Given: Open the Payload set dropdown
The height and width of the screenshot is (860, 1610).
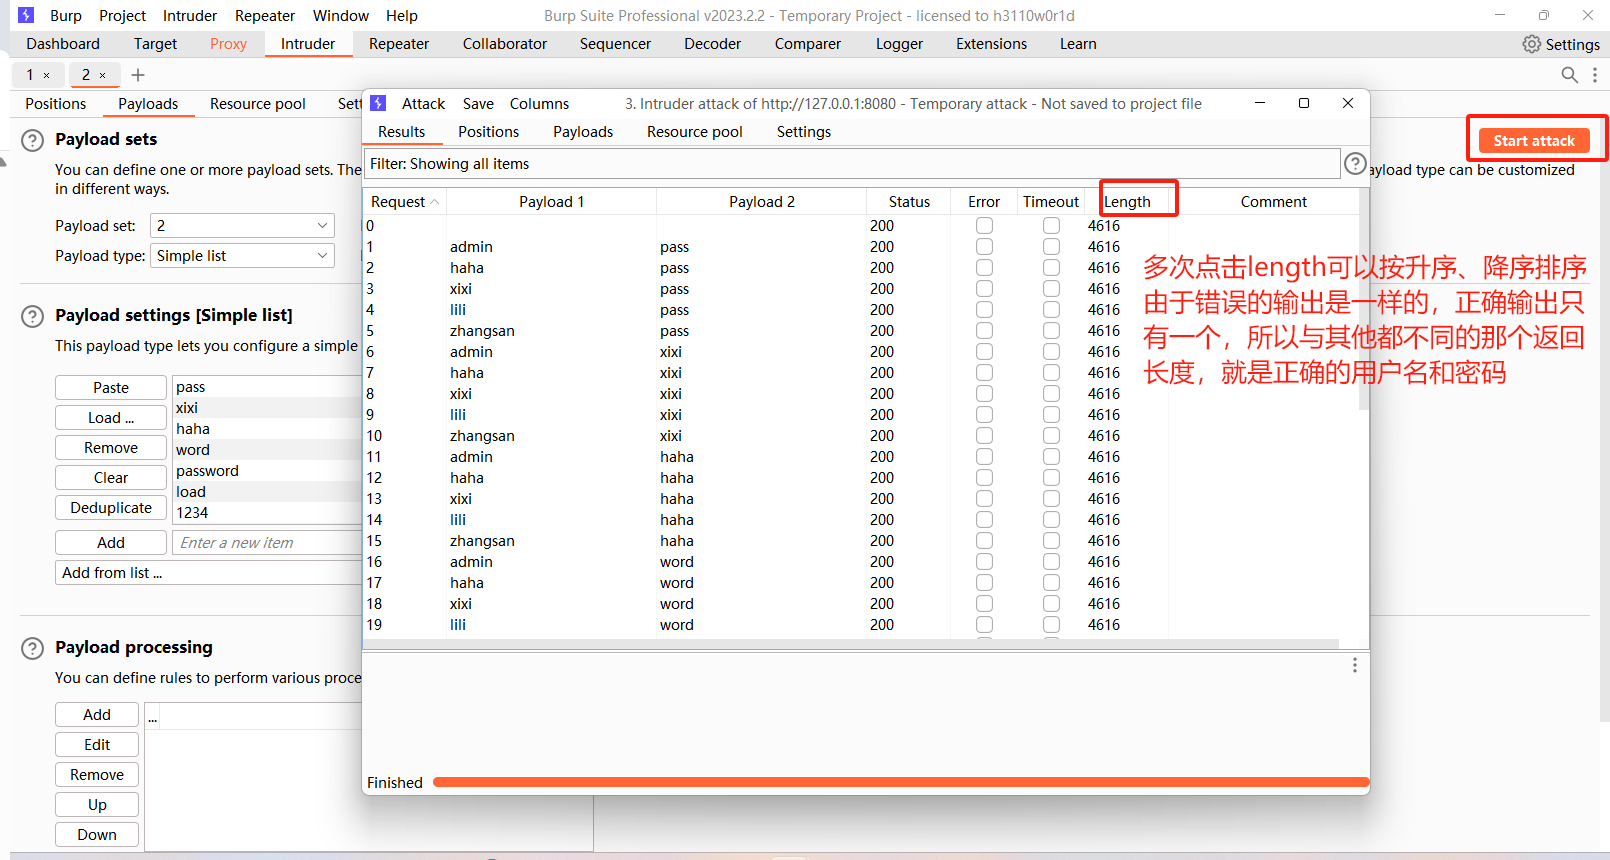Looking at the screenshot, I should [x=242, y=226].
